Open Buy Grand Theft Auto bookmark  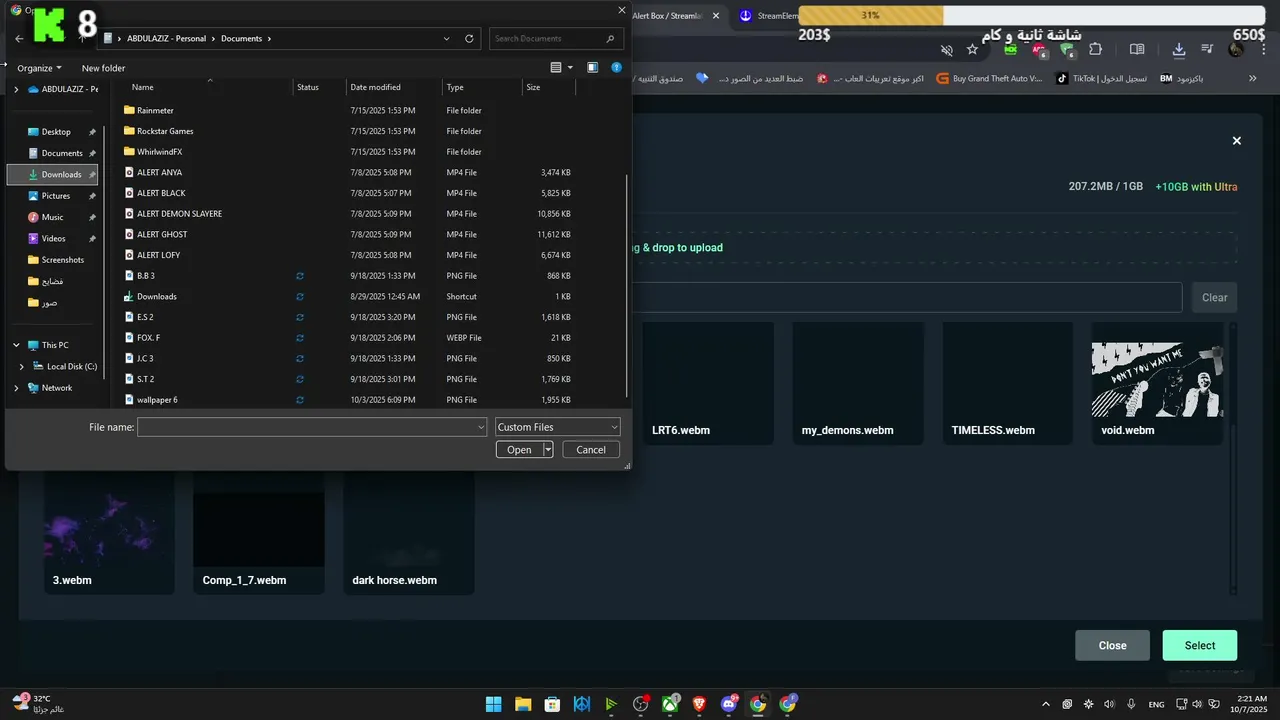pyautogui.click(x=989, y=78)
